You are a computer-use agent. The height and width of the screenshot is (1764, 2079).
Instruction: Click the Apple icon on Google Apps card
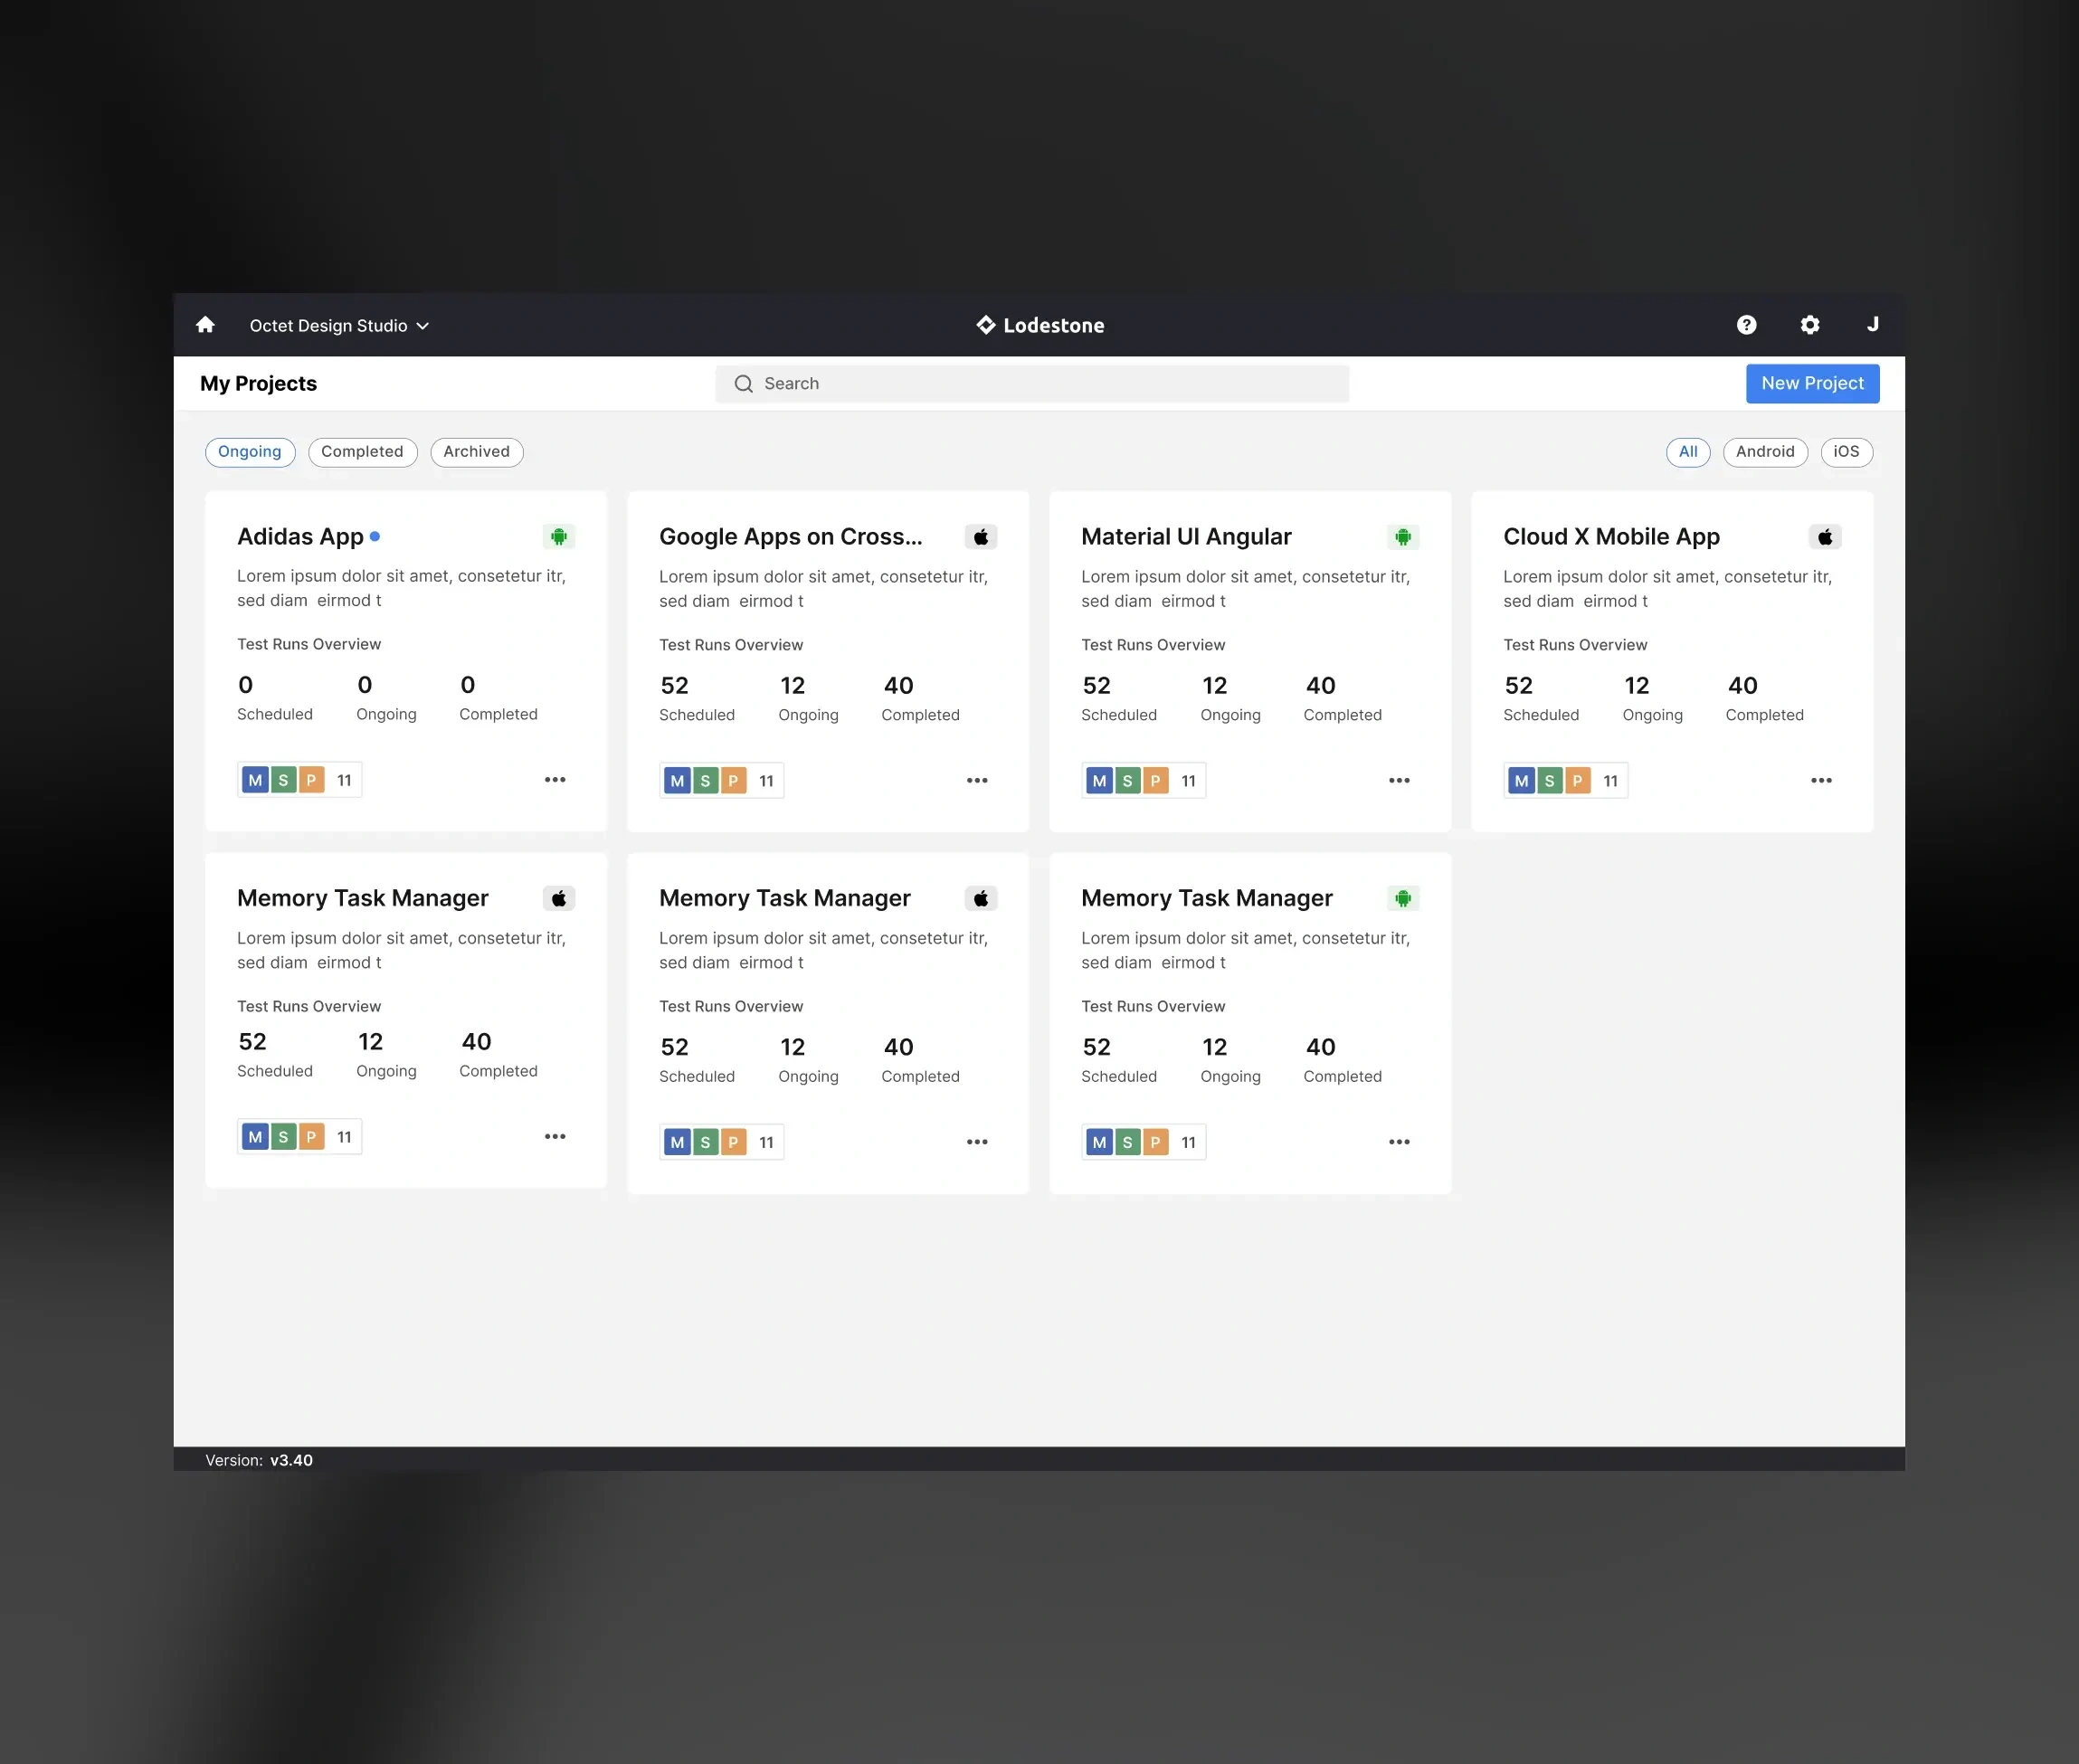pyautogui.click(x=981, y=537)
